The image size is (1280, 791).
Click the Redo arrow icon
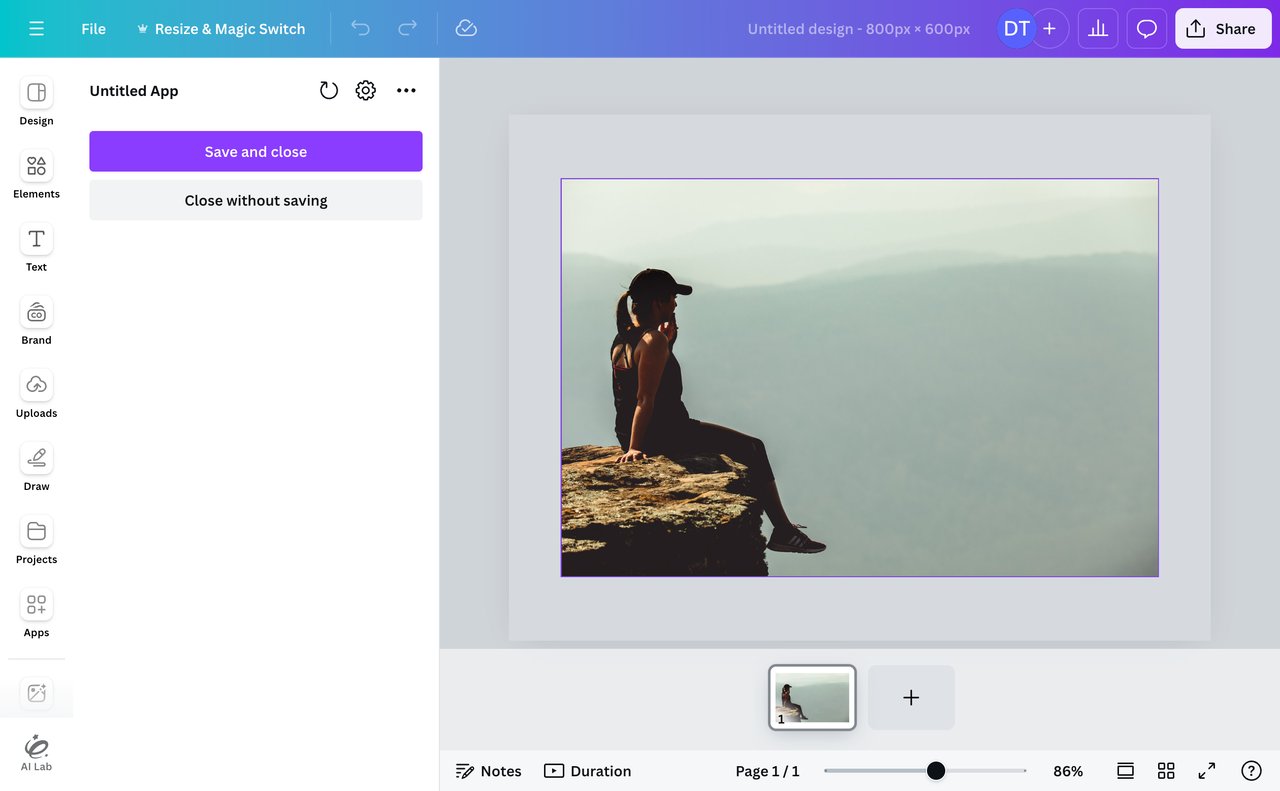tap(407, 29)
